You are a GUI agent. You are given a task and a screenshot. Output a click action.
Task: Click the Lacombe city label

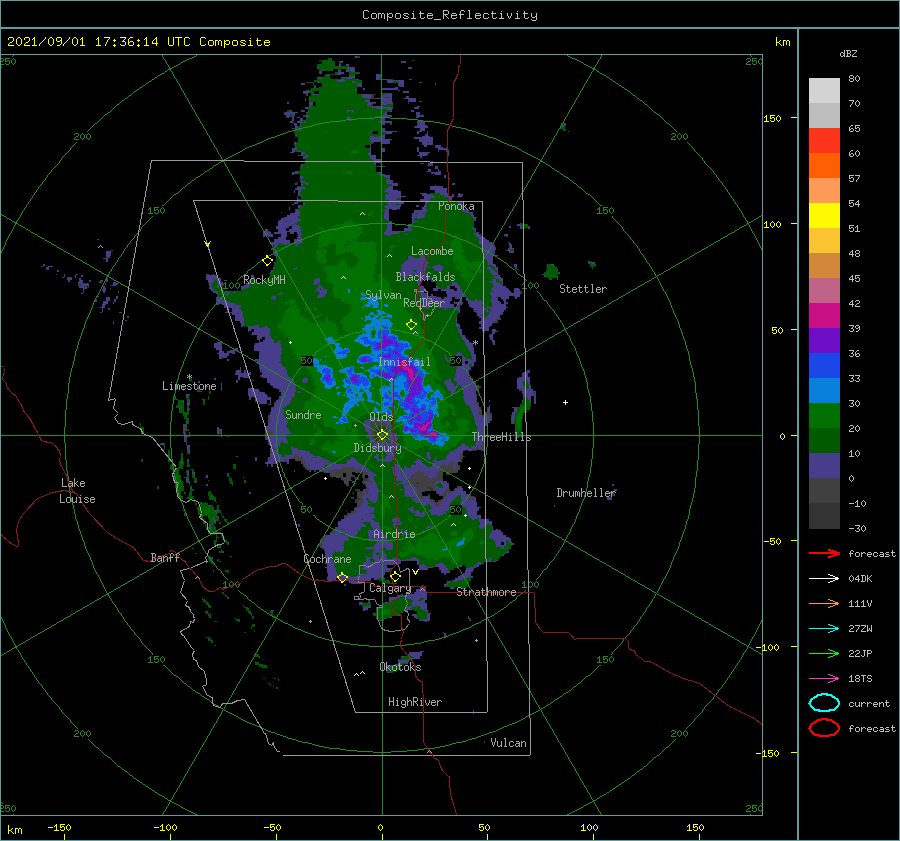[x=432, y=251]
